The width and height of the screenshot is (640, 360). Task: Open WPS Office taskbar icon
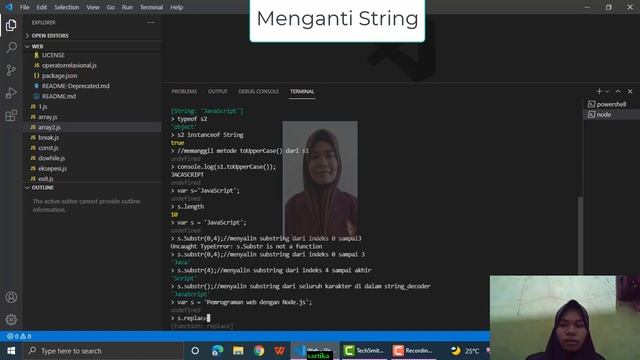[x=280, y=351]
